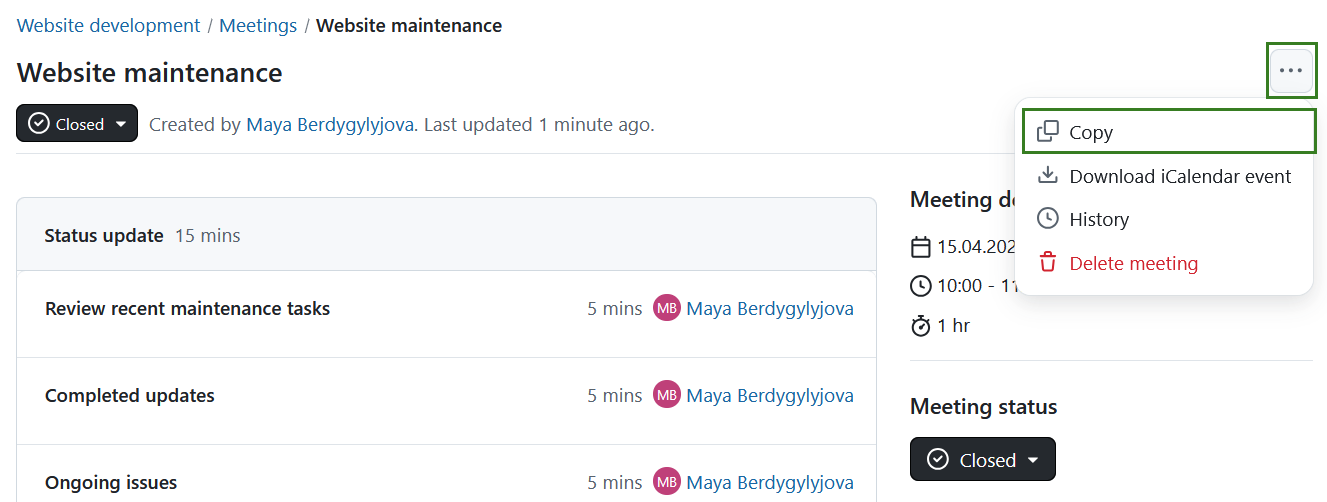Click the Copy icon in the menu
The width and height of the screenshot is (1327, 502).
point(1048,132)
